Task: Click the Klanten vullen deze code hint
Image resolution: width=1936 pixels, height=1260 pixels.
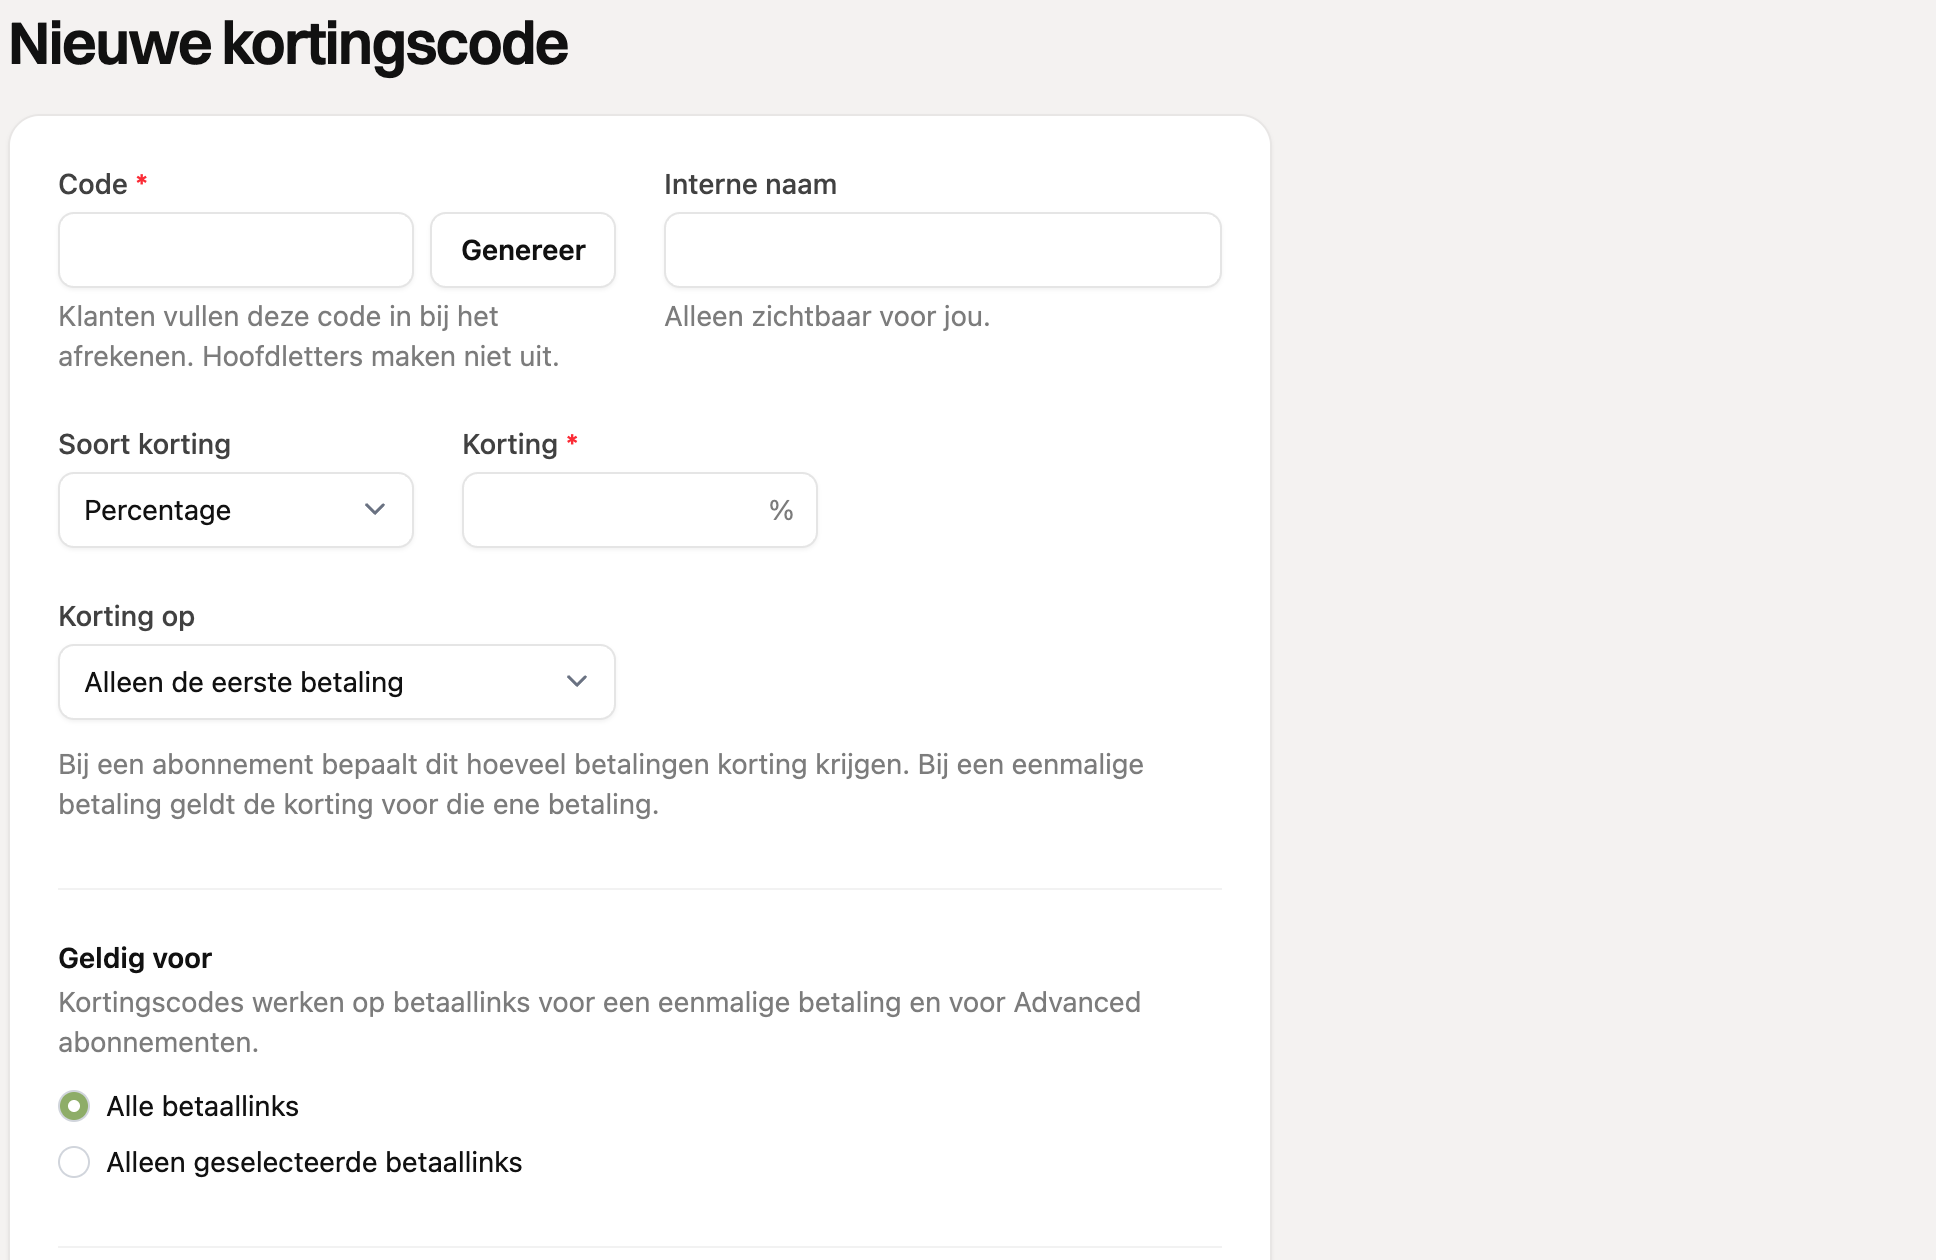Action: 309,336
